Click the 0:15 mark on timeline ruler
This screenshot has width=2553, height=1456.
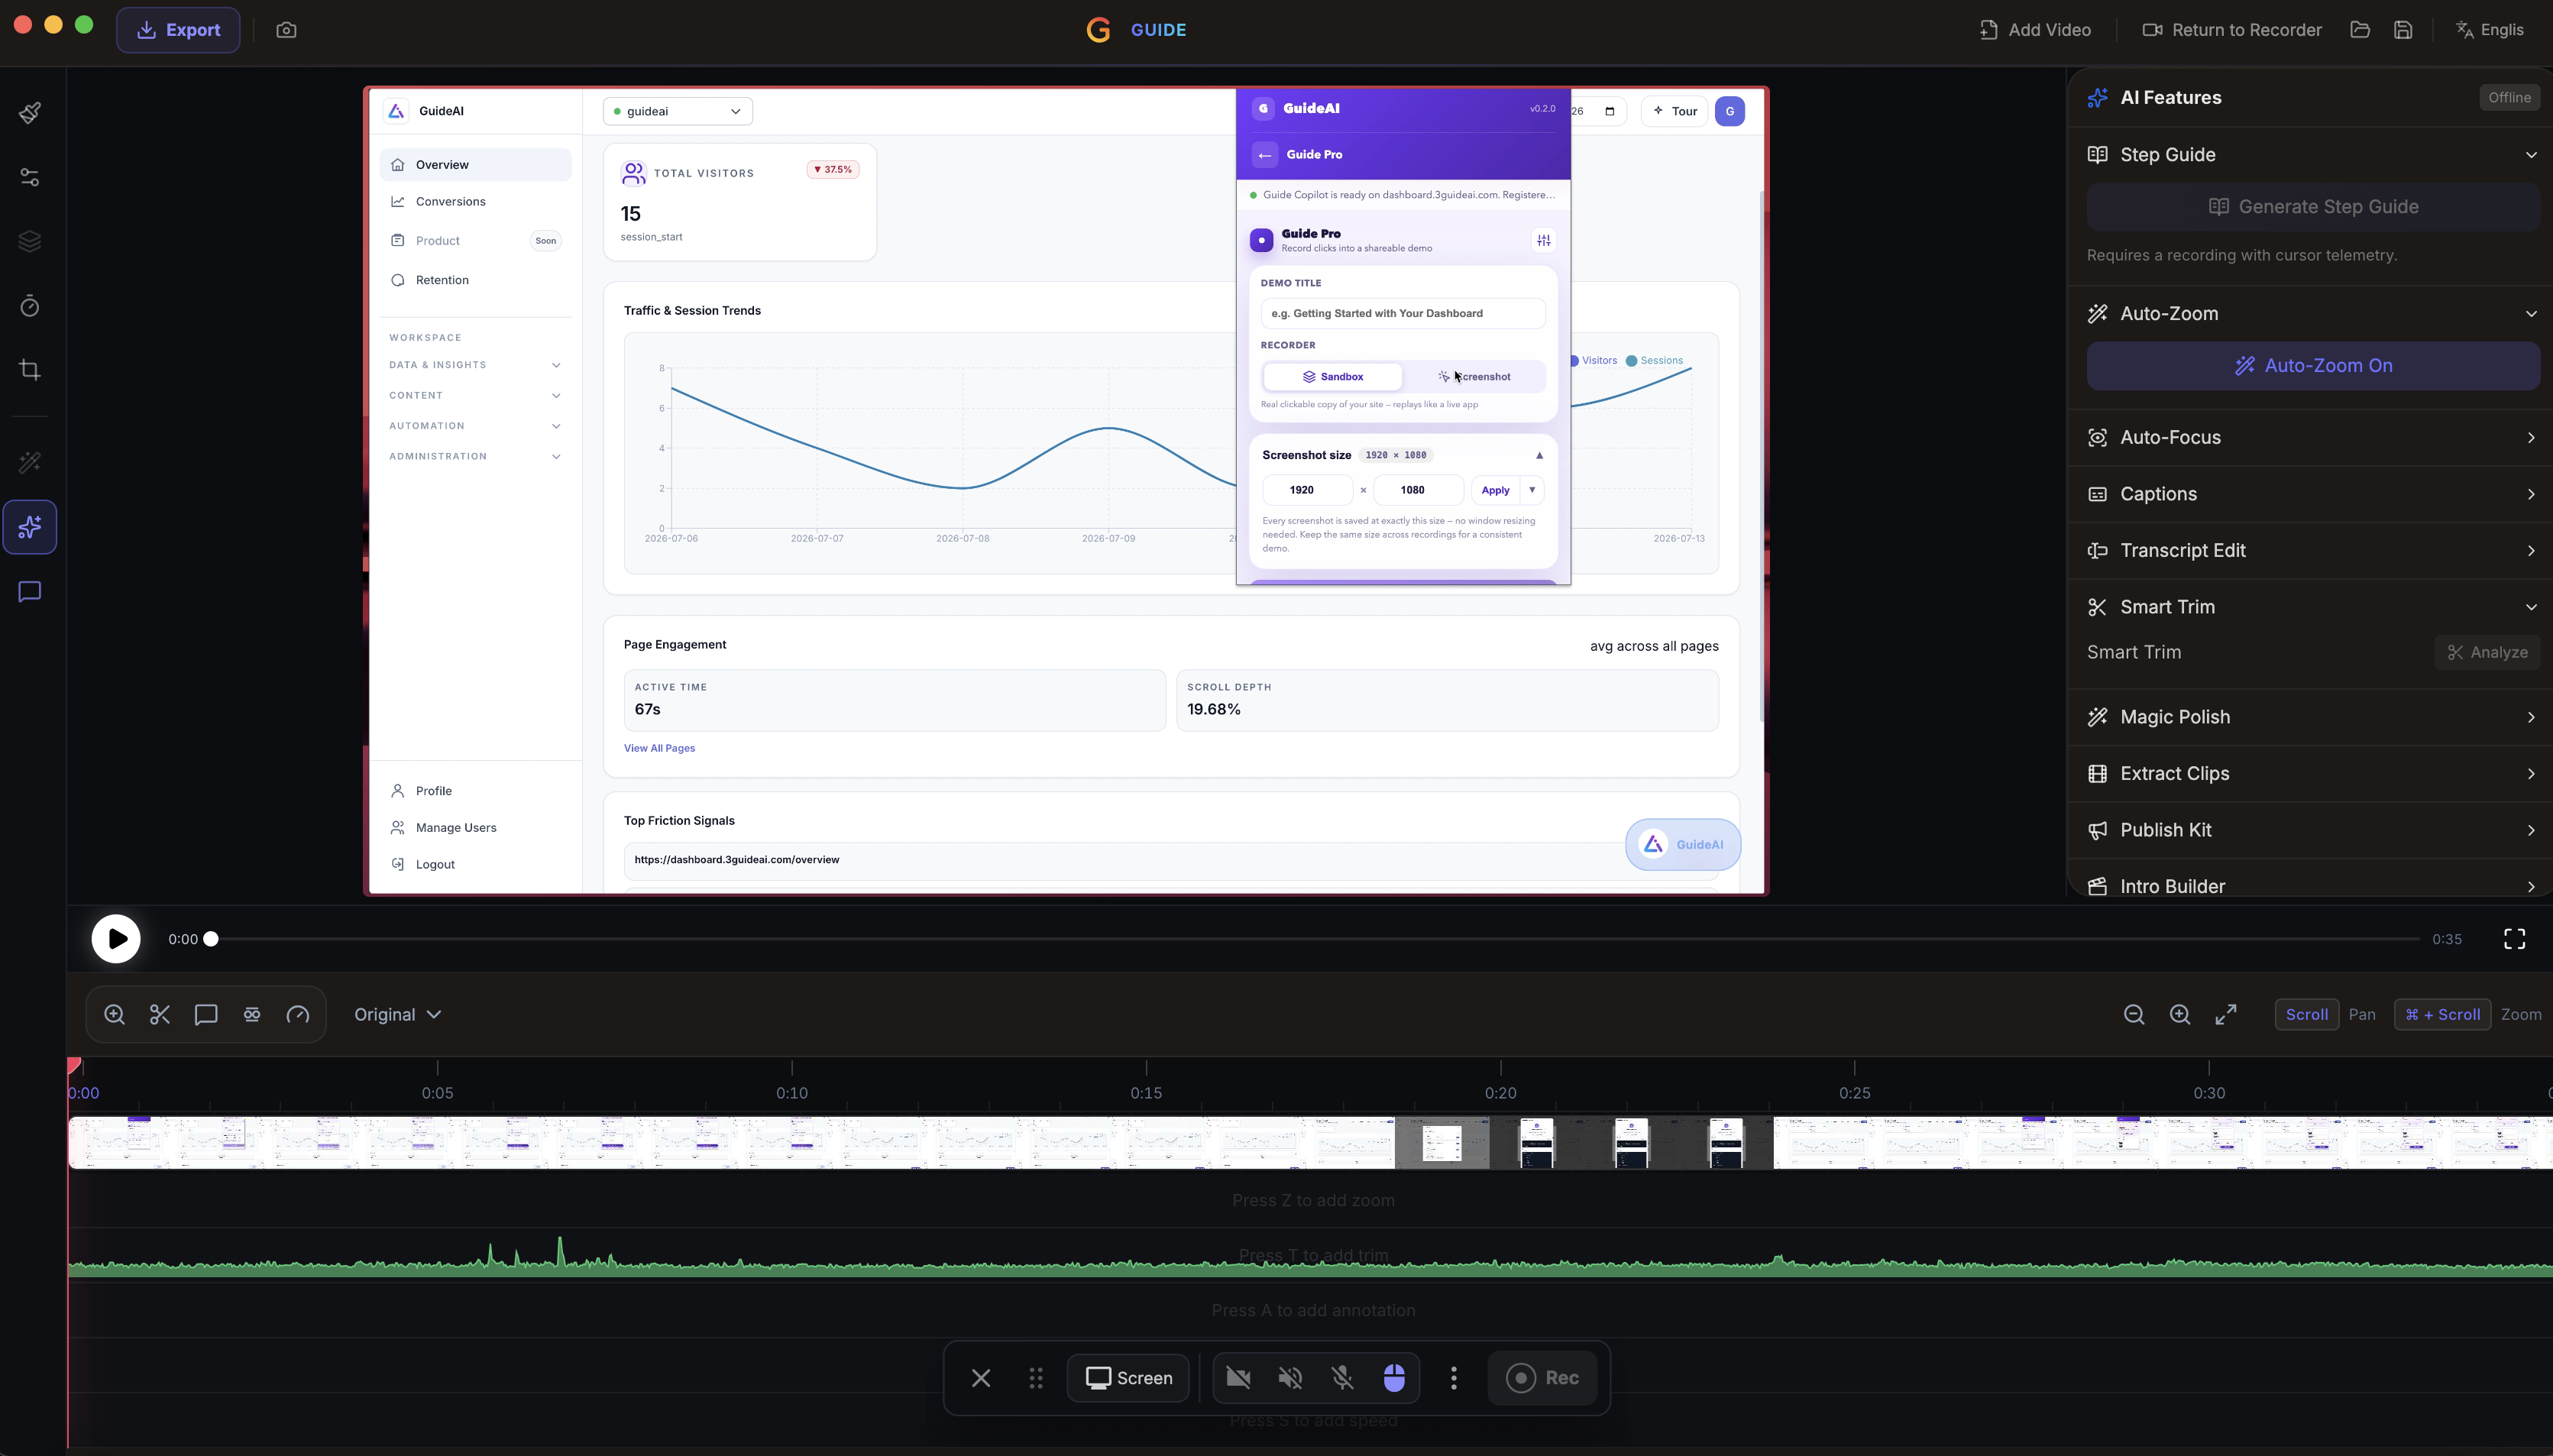[x=1146, y=1093]
